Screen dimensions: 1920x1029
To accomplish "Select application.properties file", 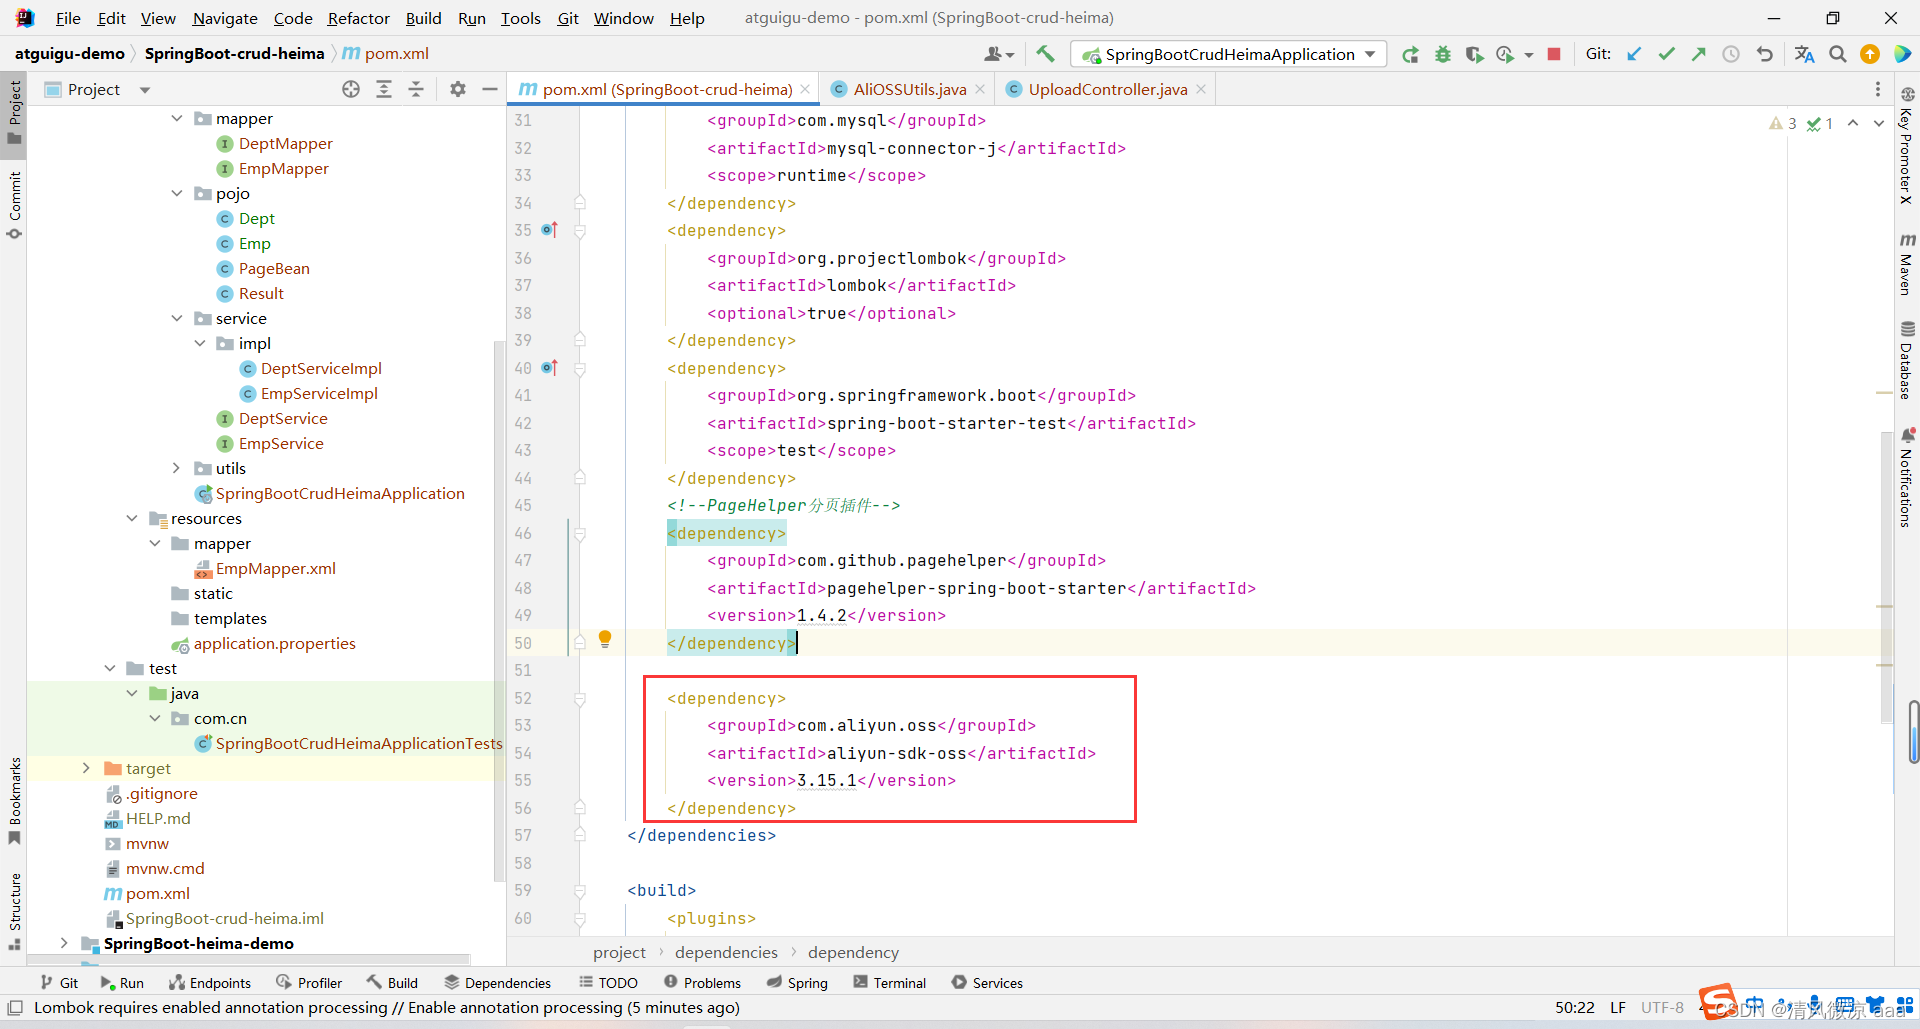I will coord(275,643).
